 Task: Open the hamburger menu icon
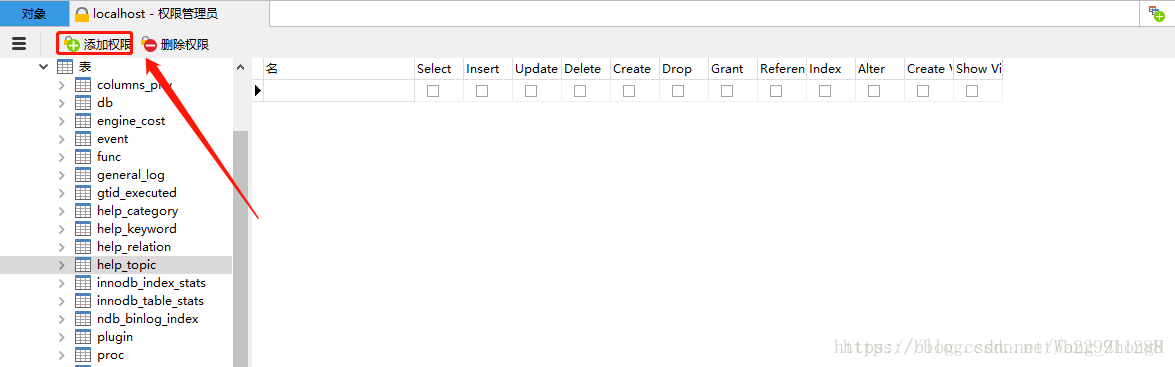tap(19, 44)
